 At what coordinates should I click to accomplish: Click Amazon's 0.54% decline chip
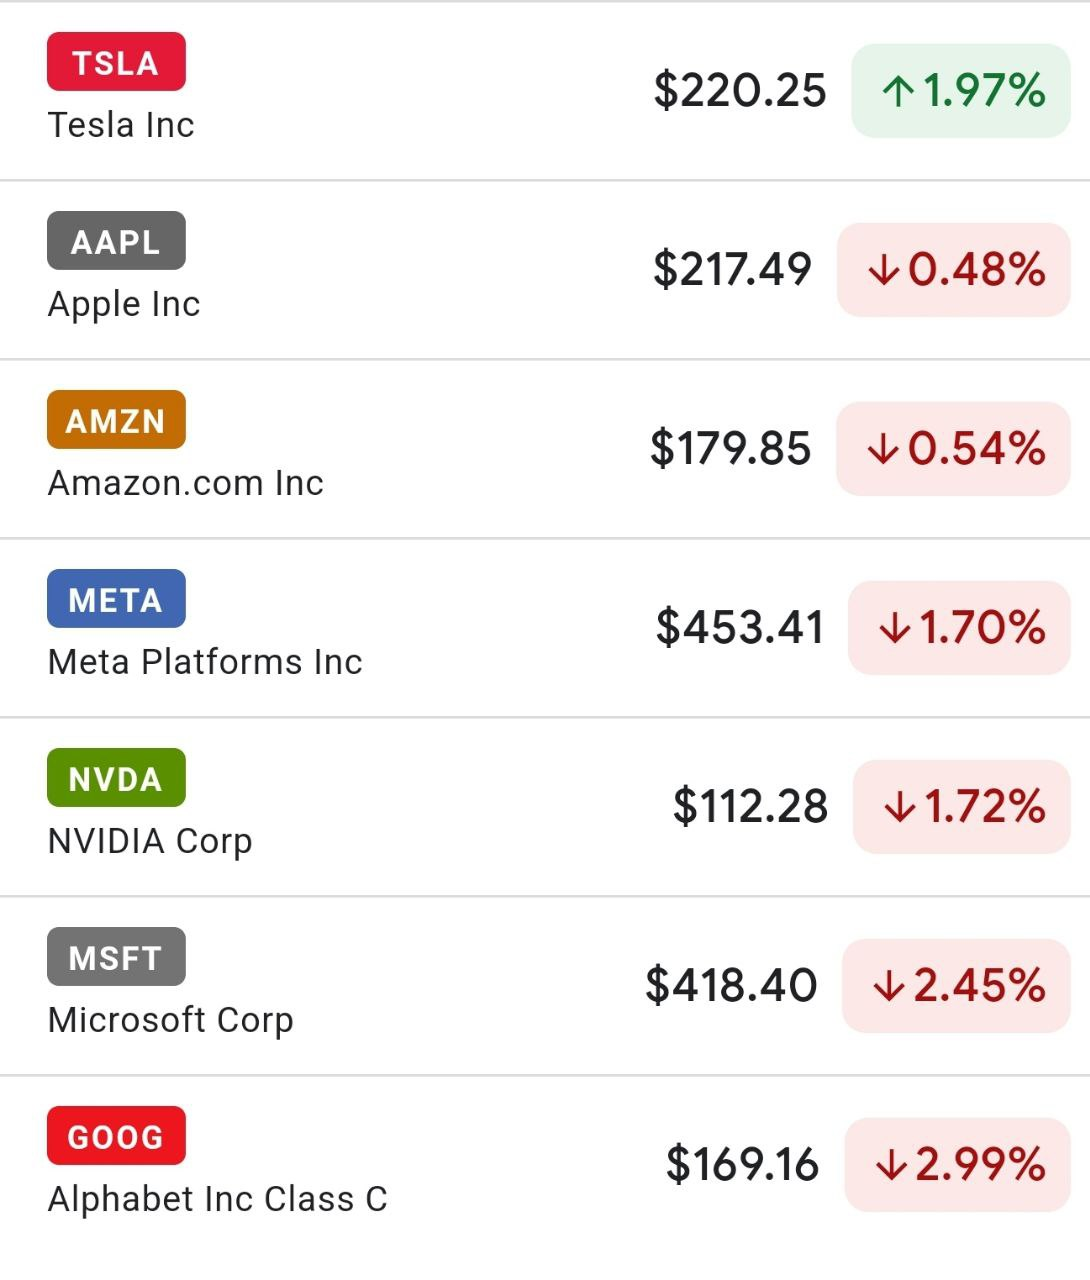pyautogui.click(x=954, y=449)
